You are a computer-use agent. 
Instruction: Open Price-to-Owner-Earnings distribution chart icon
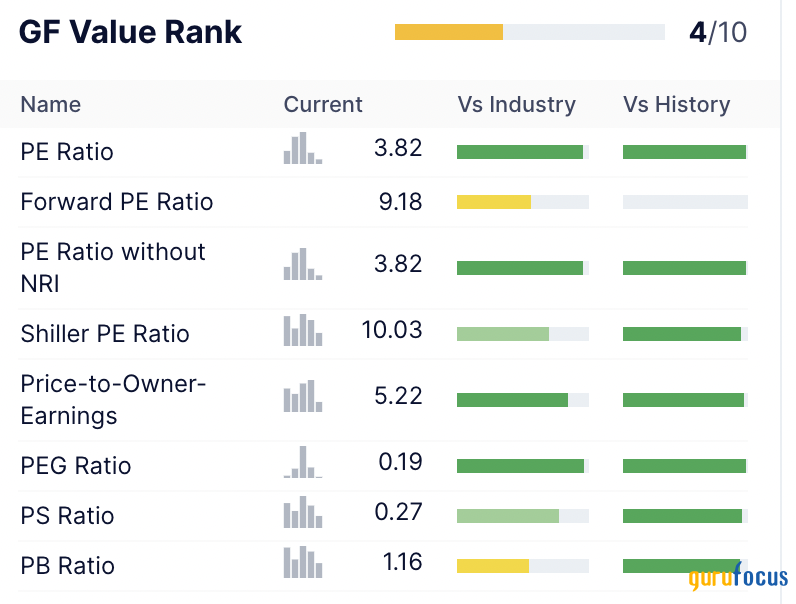(x=302, y=397)
